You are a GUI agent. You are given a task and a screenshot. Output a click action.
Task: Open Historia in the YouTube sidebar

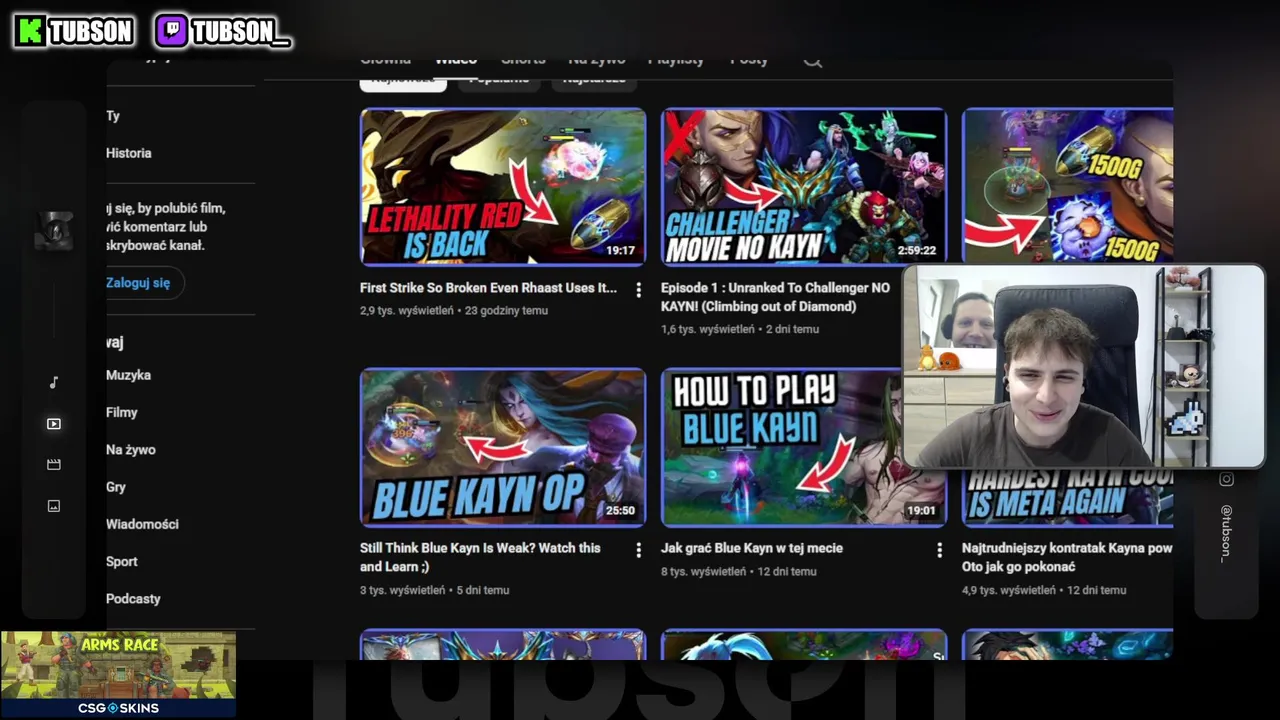(x=129, y=153)
